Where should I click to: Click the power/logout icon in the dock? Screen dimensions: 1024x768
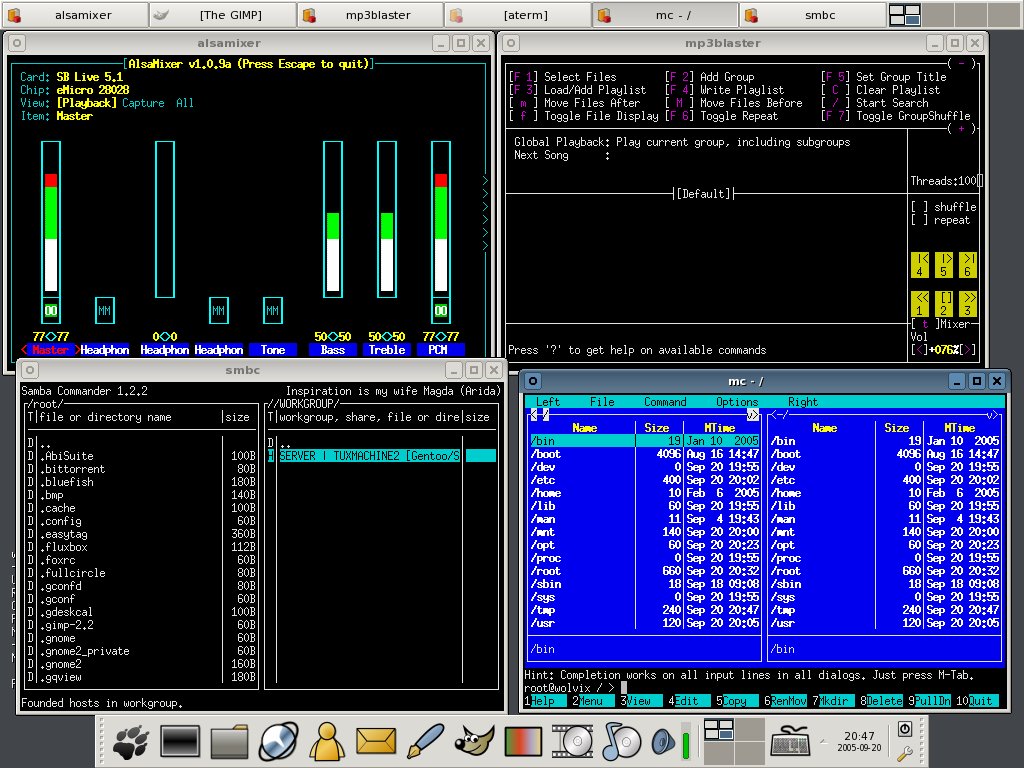pos(904,729)
